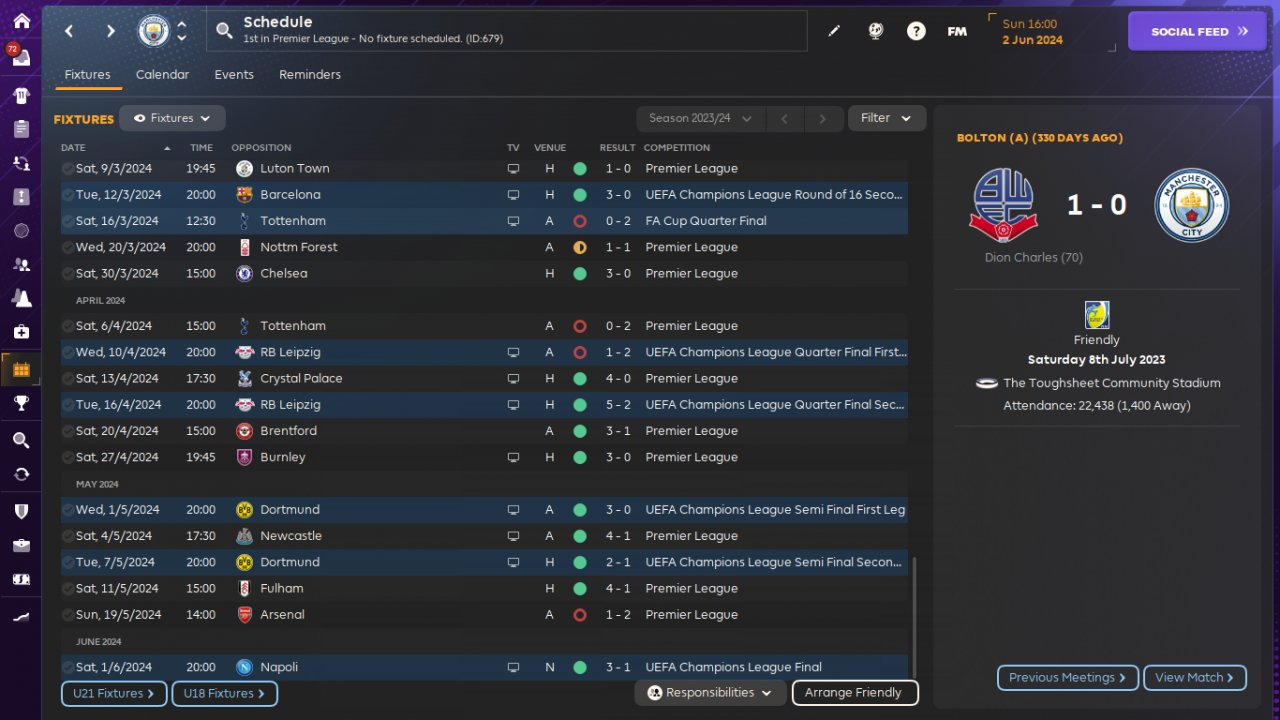The height and width of the screenshot is (720, 1280).
Task: Click the Barcelona club badge
Action: [x=244, y=195]
